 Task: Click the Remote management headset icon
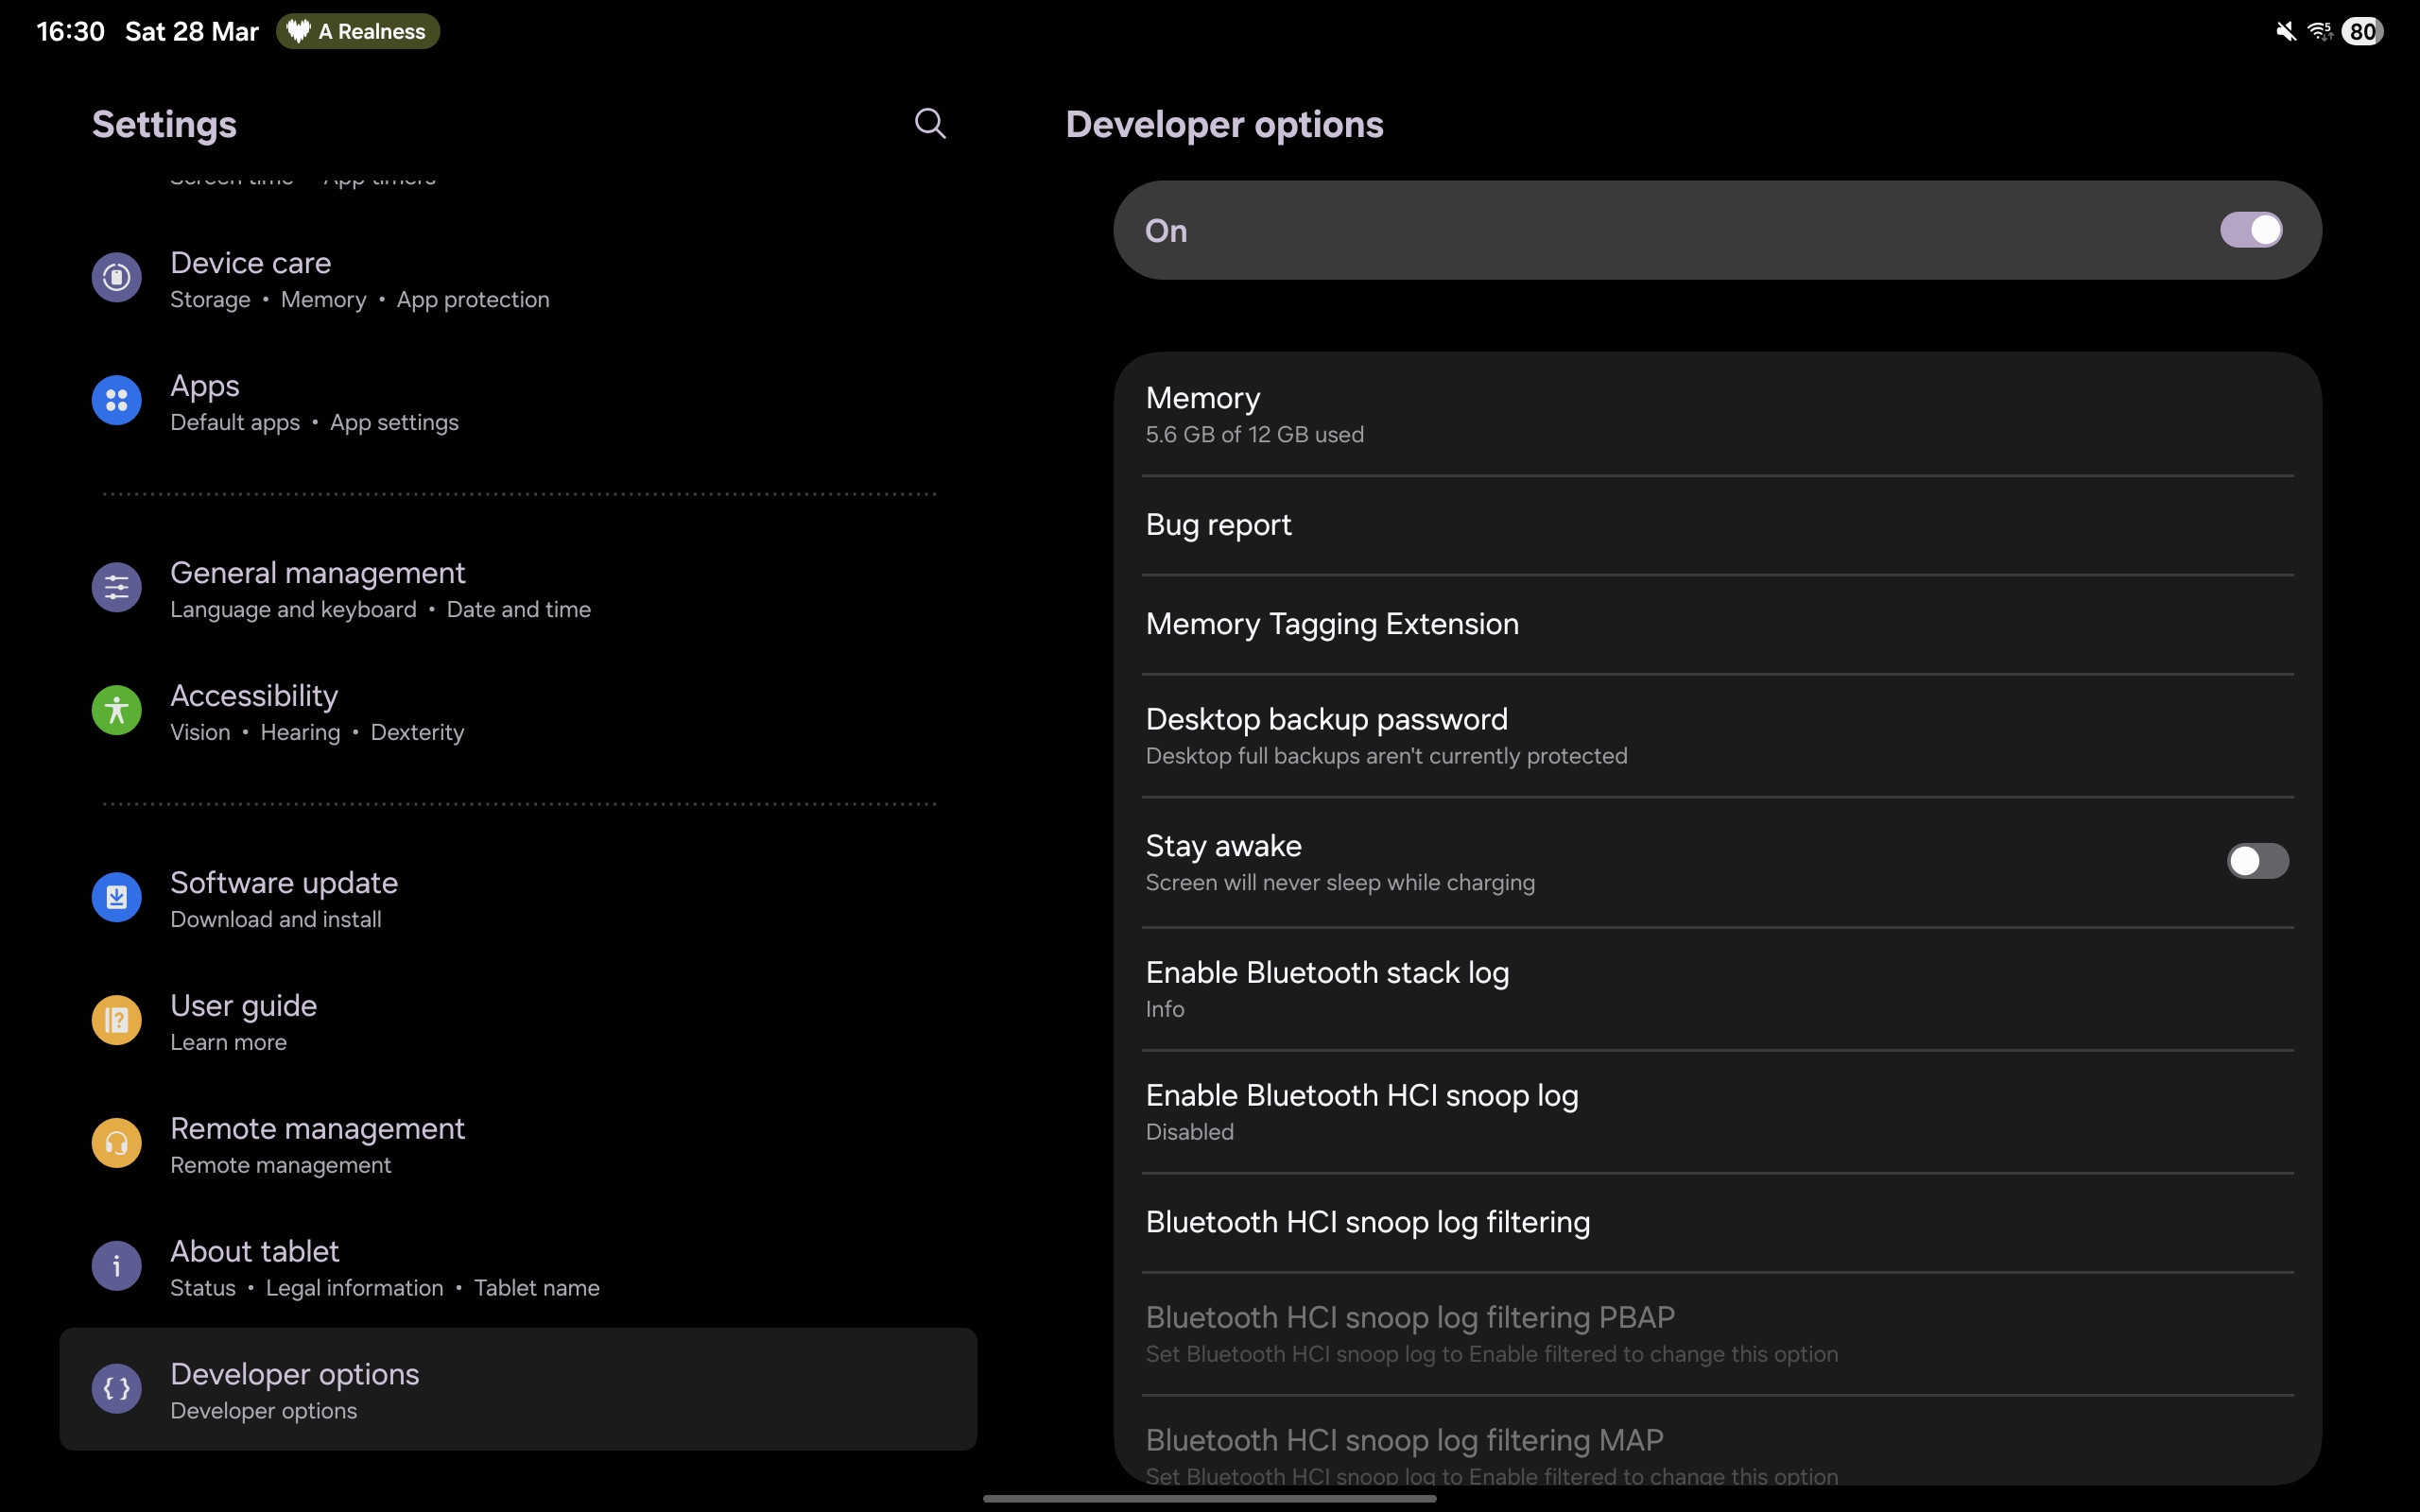116,1143
